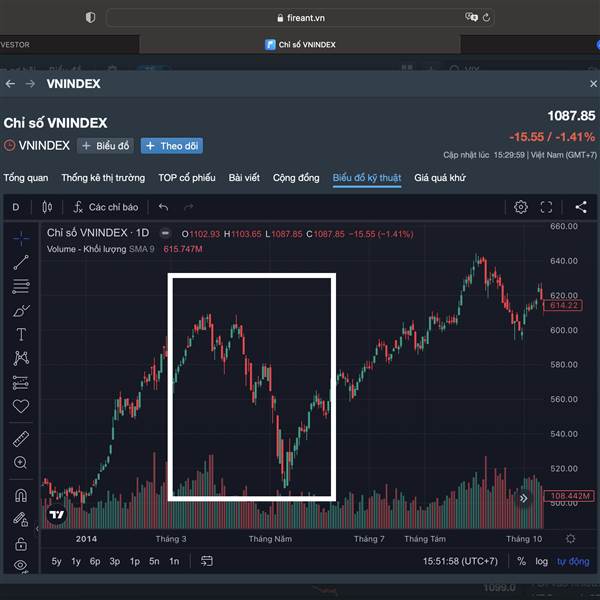The width and height of the screenshot is (600, 600).
Task: Click the fireant.vn address bar
Action: 300,18
